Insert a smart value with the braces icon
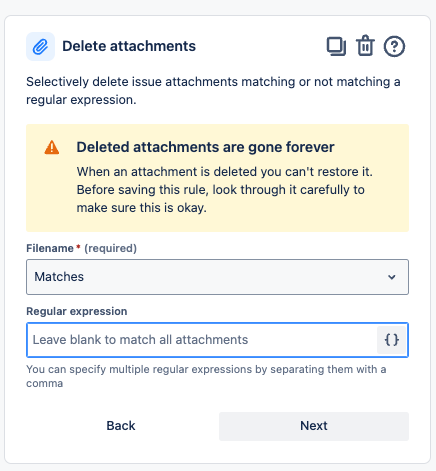Screen dimensions: 436x471 [391, 340]
